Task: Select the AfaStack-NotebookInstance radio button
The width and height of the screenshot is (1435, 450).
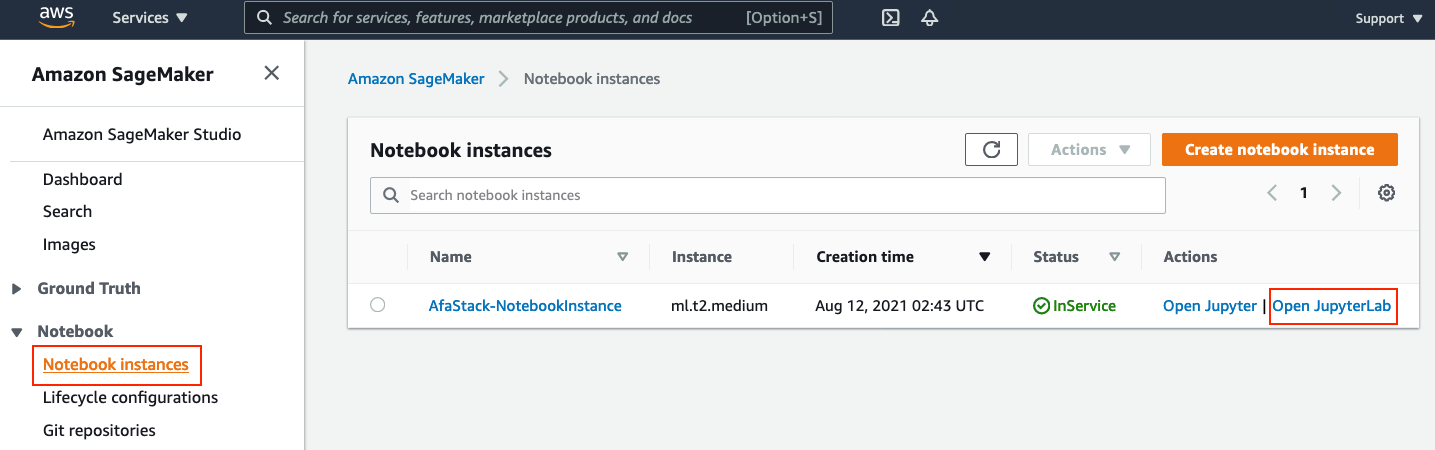Action: (x=377, y=305)
